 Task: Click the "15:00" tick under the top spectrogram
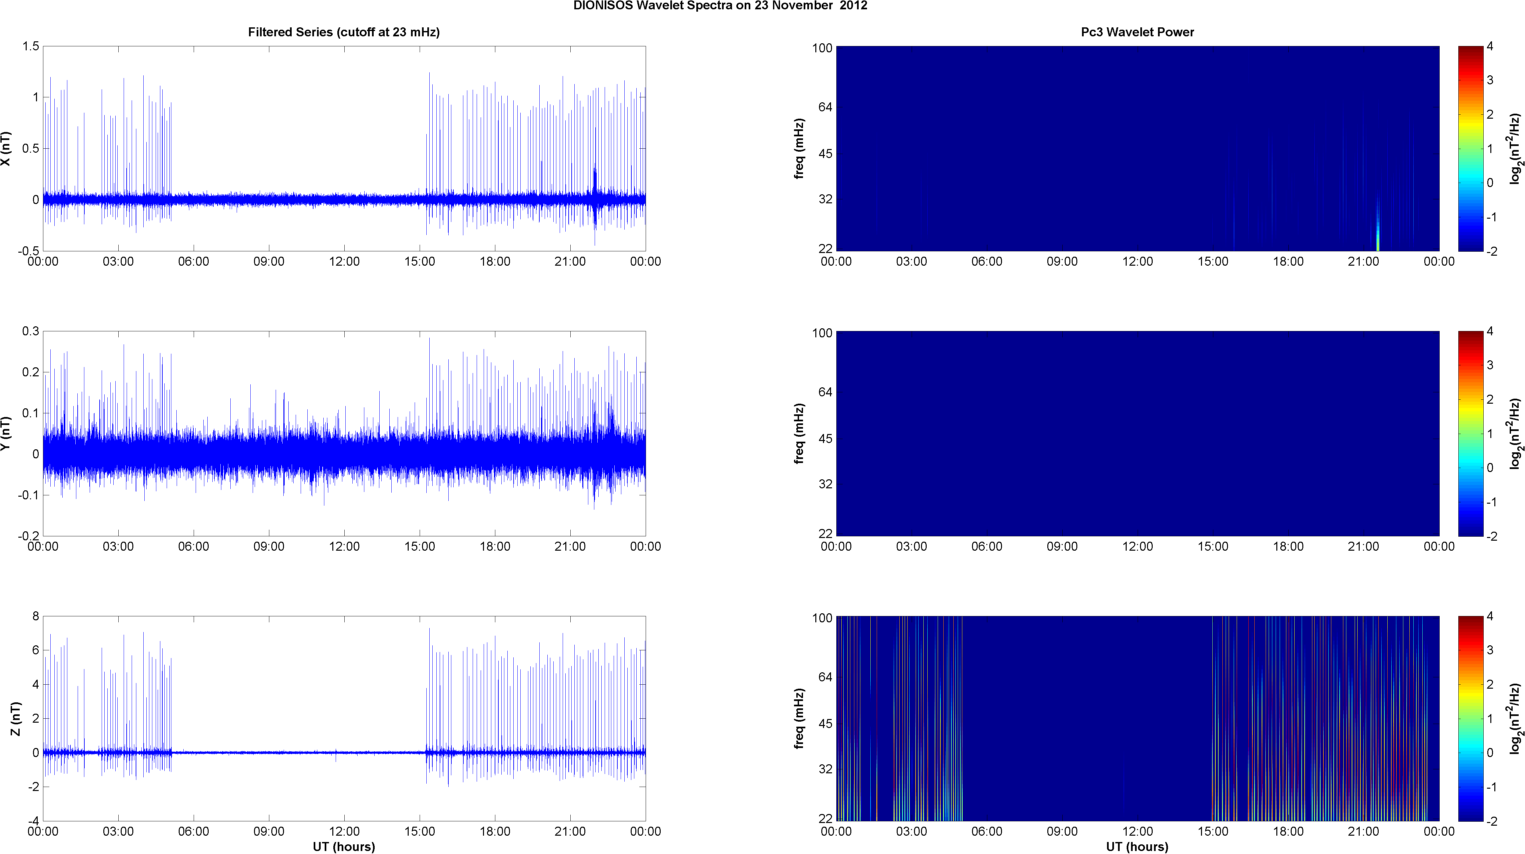(1213, 262)
